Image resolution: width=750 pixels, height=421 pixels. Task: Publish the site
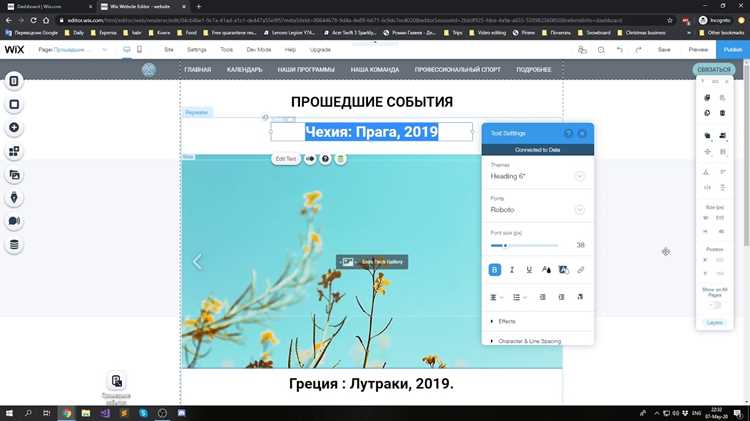[x=733, y=50]
